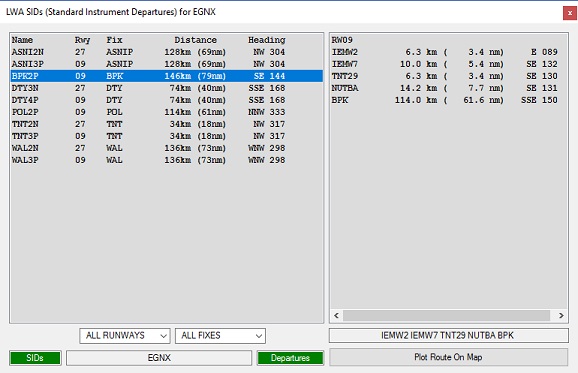Select the TNT3P SID row
The image size is (578, 373).
click(167, 136)
